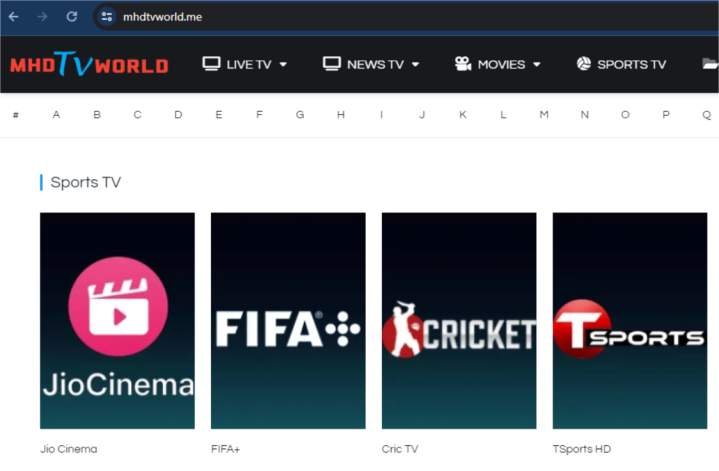
Task: Filter channels by letter D
Action: pyautogui.click(x=178, y=115)
